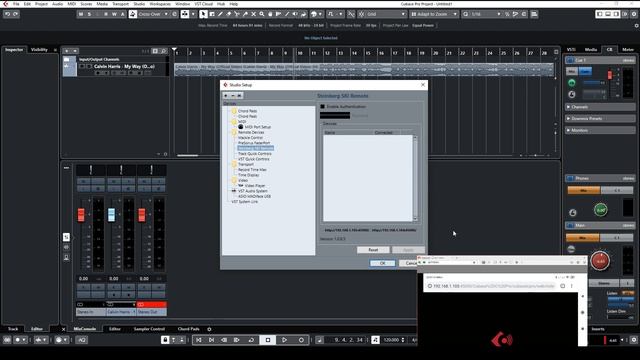Click the Cubase logo in browser window
The width and height of the screenshot is (640, 360).
pyautogui.click(x=502, y=340)
